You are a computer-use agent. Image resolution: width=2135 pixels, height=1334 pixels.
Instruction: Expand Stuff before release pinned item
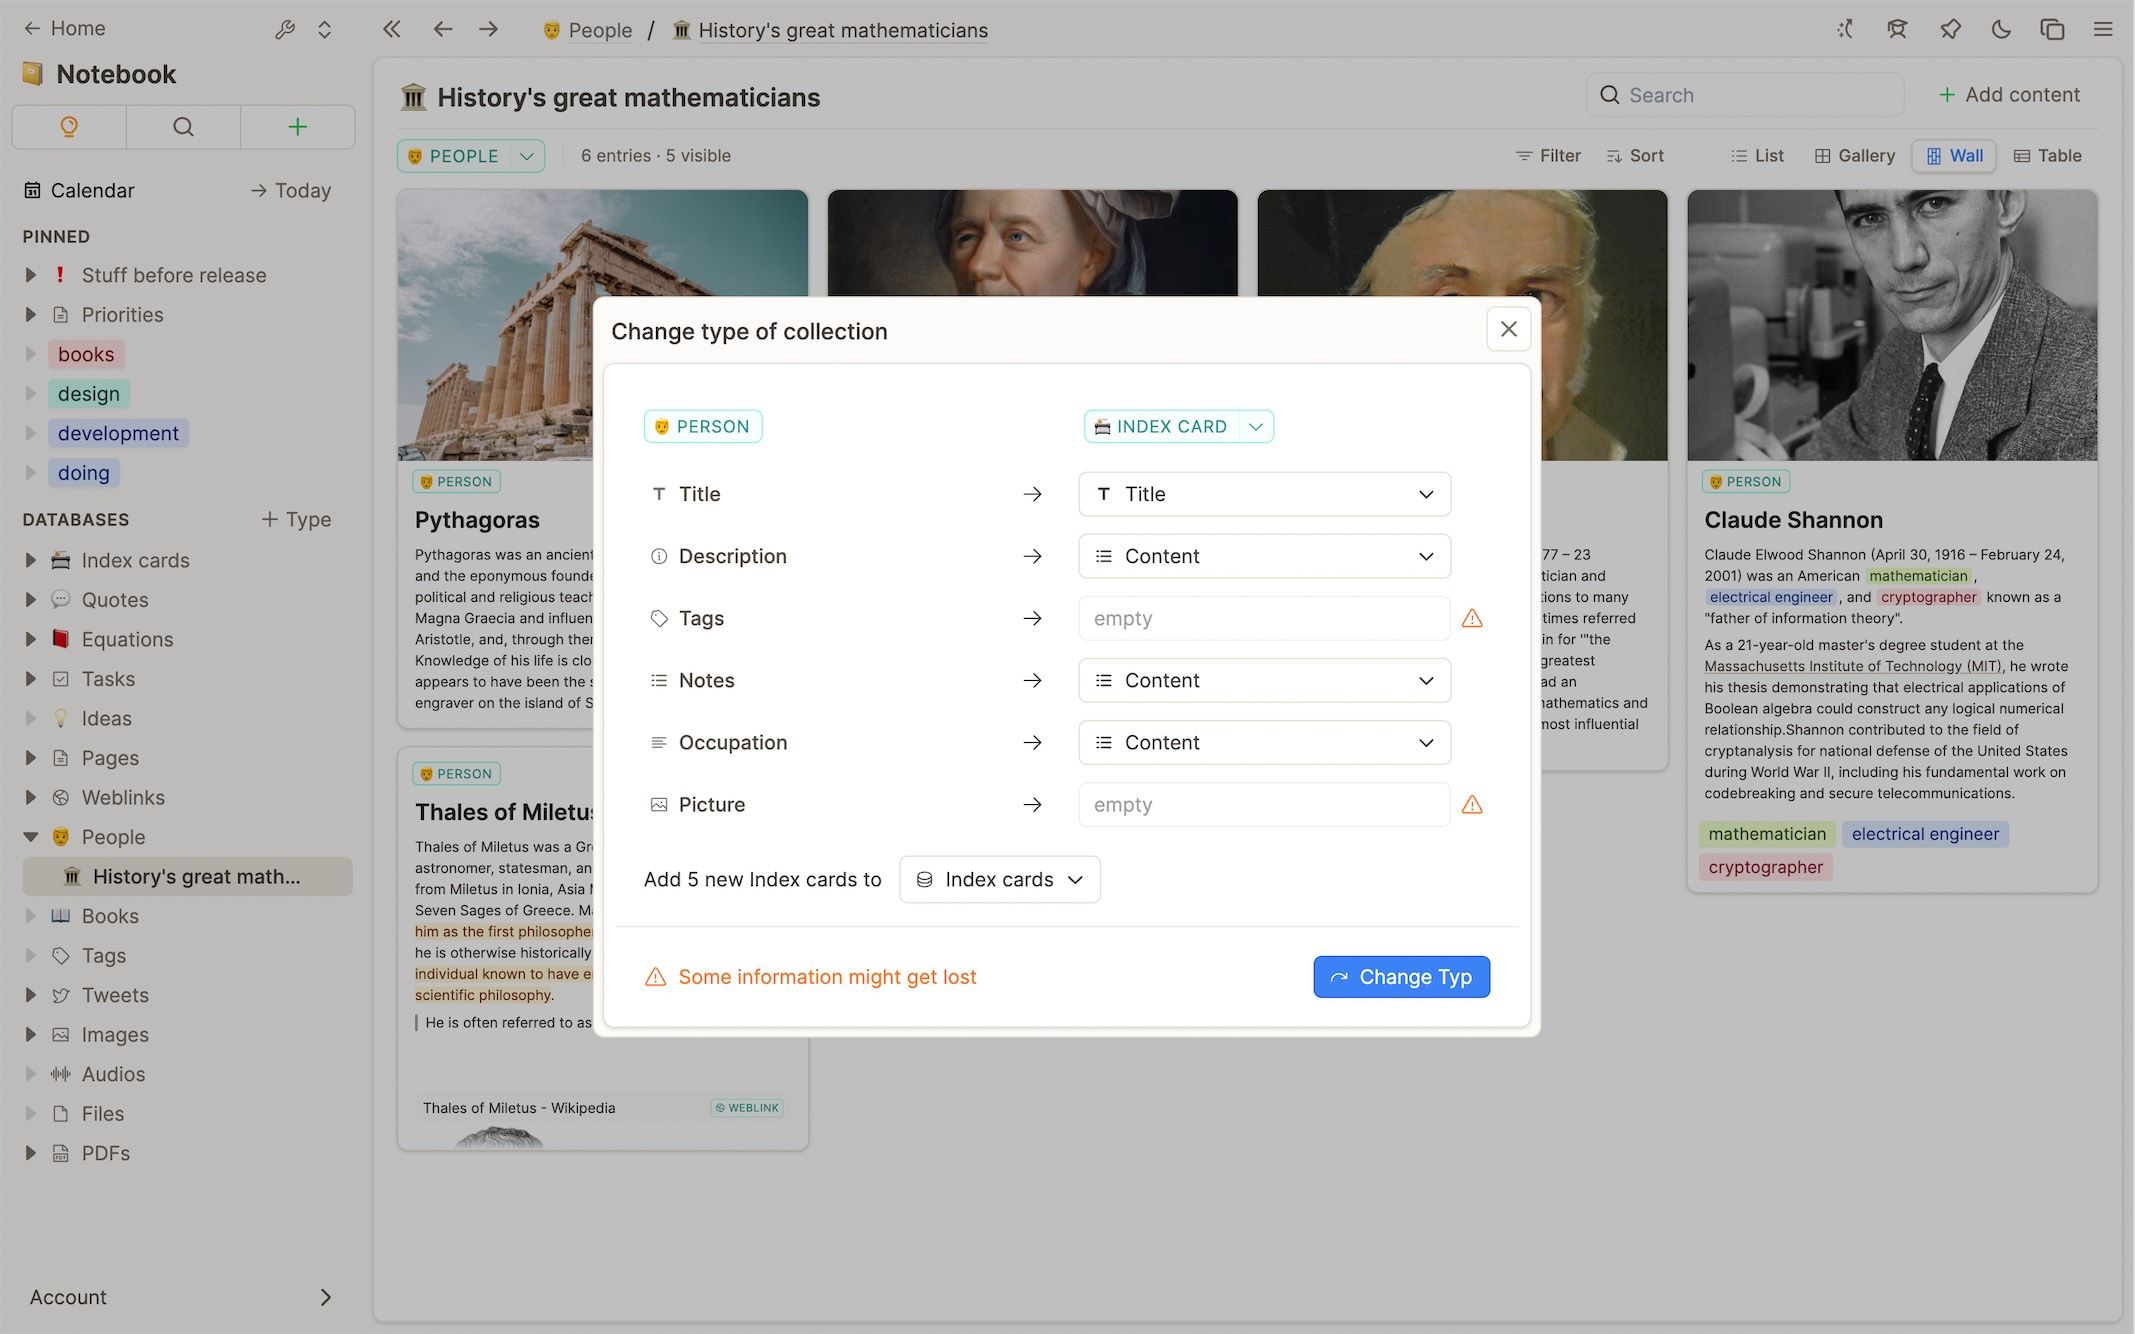[30, 275]
